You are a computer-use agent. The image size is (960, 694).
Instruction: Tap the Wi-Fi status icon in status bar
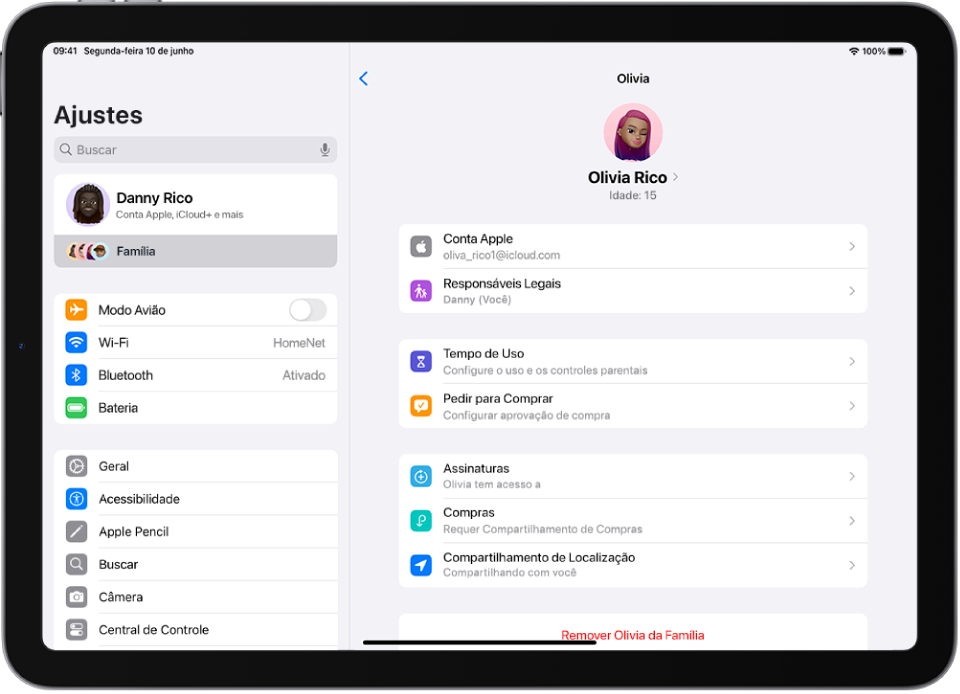pos(853,51)
